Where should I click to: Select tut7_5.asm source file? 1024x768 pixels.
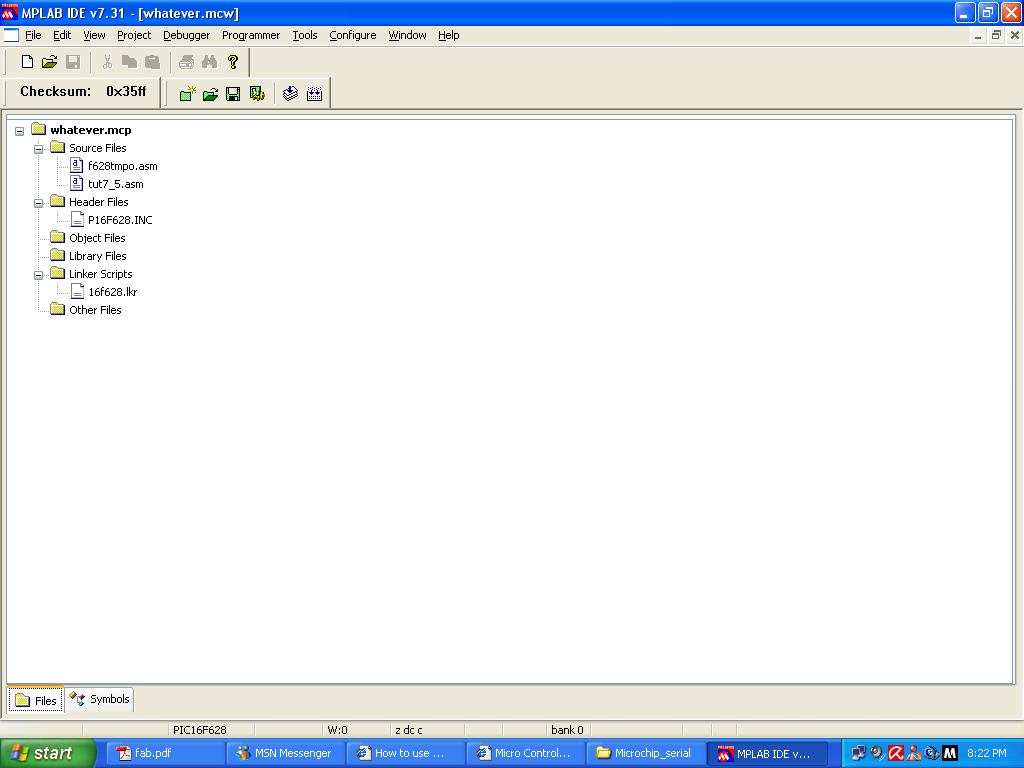116,184
